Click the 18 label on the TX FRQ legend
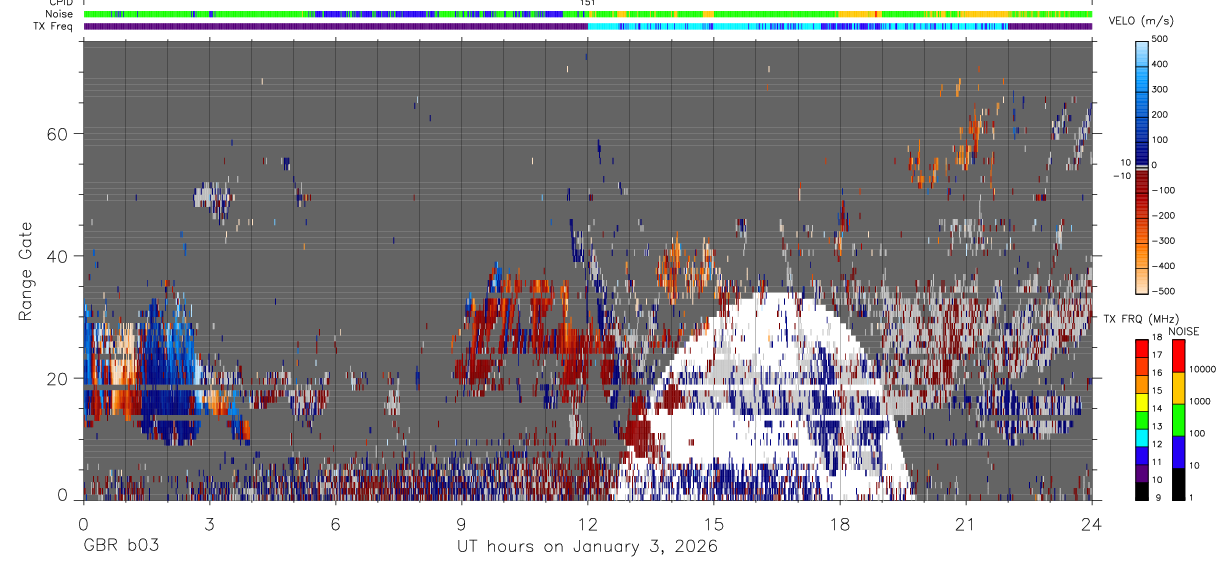 [1159, 339]
